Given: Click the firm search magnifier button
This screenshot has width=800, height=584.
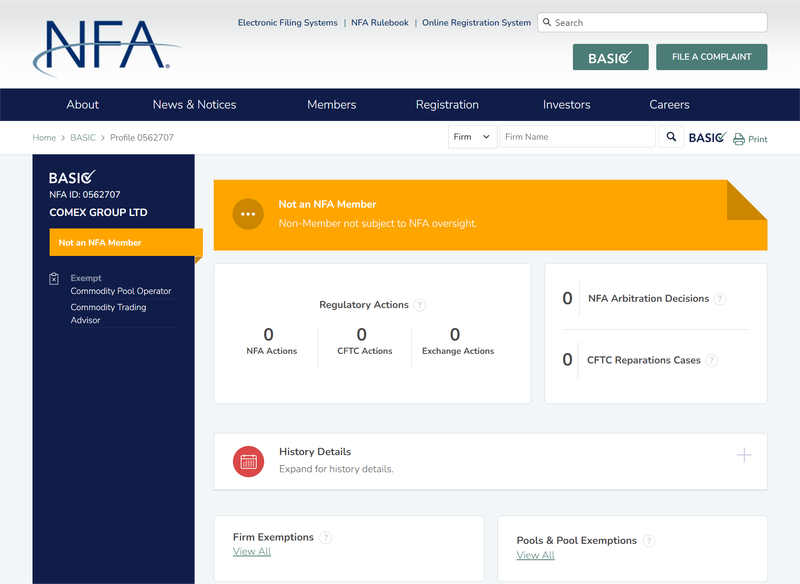Looking at the screenshot, I should tap(671, 137).
